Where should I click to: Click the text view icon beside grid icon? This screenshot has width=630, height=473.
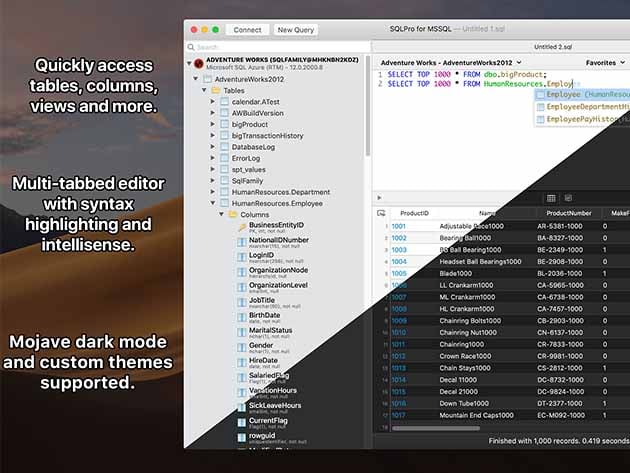tap(570, 198)
